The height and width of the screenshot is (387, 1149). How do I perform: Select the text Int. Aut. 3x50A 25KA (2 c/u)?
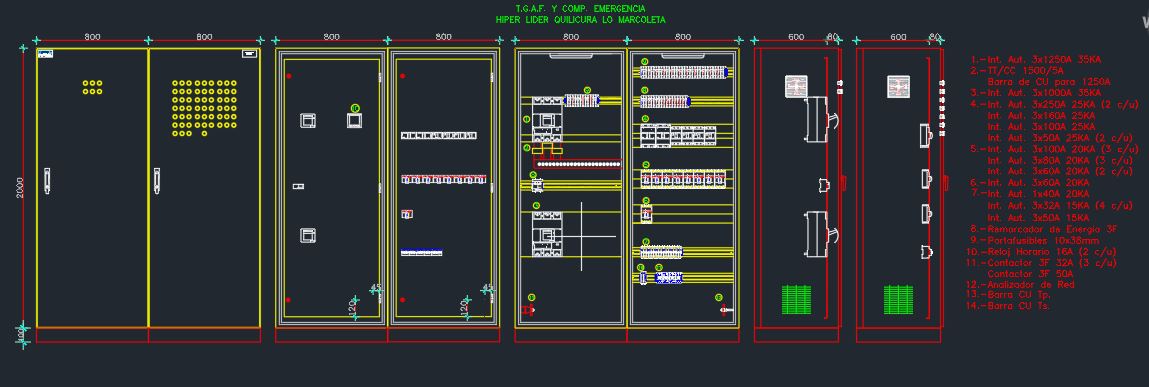(1060, 138)
